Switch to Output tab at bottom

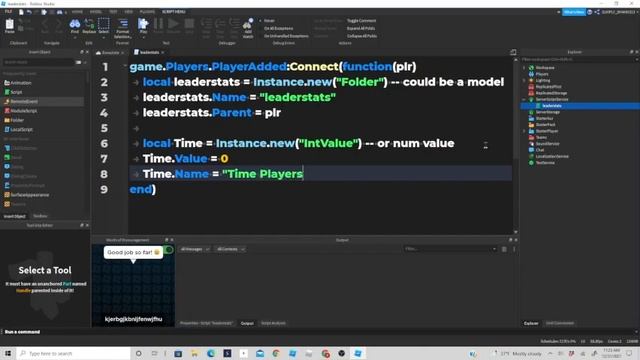tap(247, 323)
